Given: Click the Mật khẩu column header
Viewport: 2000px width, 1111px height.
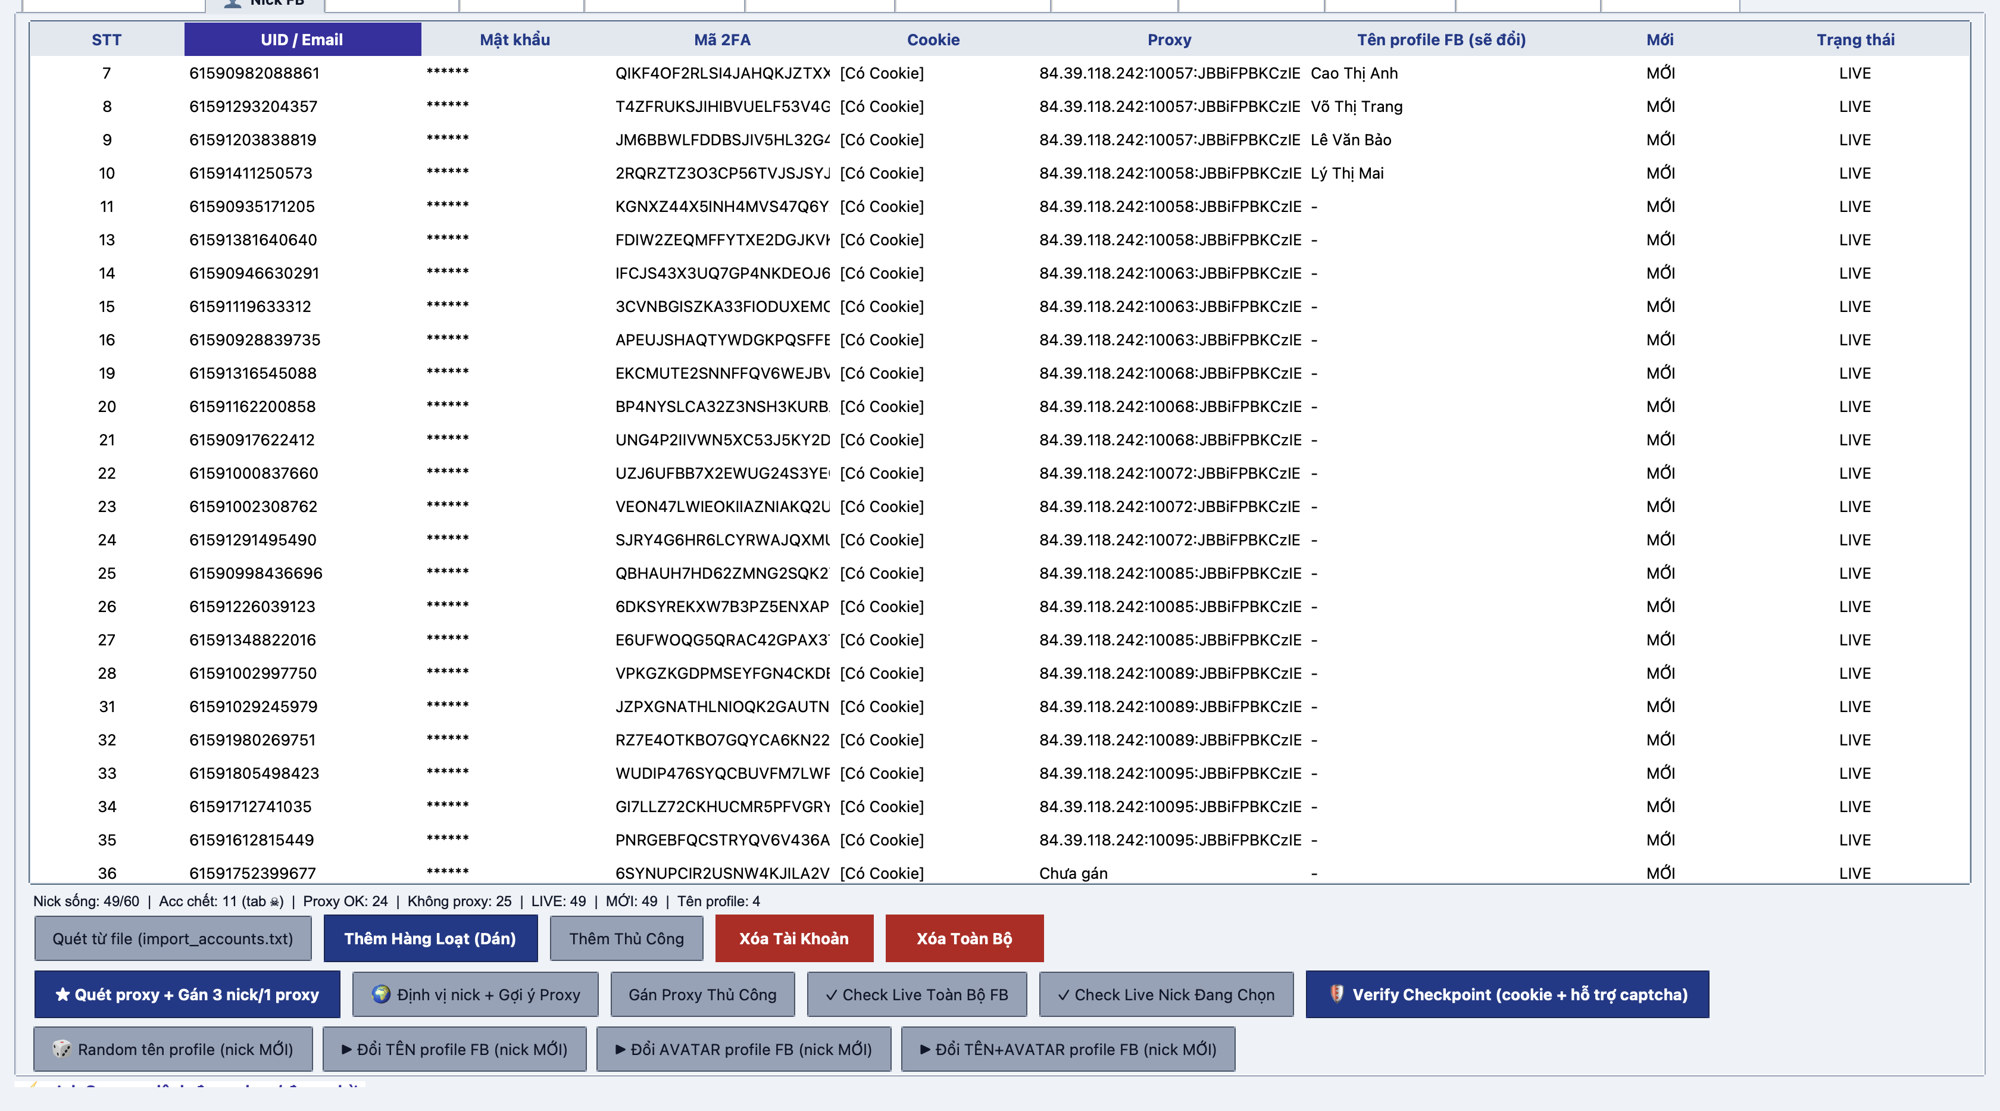Looking at the screenshot, I should coord(515,40).
